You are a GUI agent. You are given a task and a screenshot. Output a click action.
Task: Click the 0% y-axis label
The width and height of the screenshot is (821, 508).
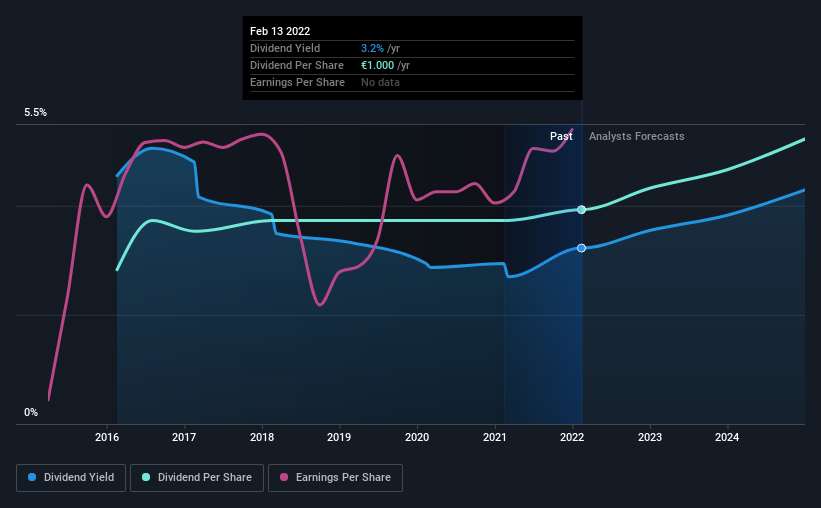(31, 413)
